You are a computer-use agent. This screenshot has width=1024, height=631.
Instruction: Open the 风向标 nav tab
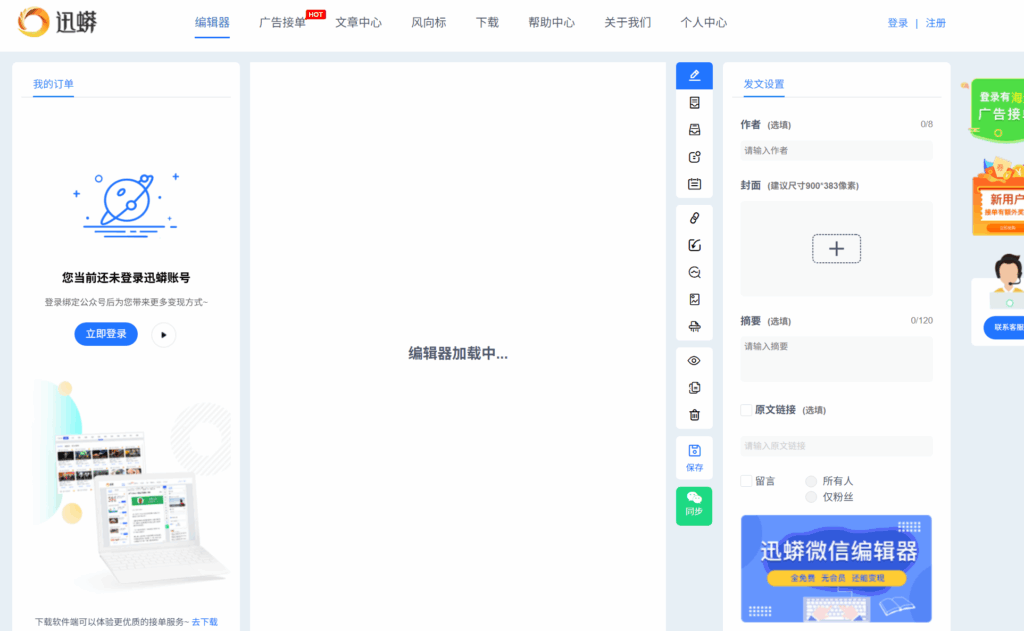coord(428,23)
